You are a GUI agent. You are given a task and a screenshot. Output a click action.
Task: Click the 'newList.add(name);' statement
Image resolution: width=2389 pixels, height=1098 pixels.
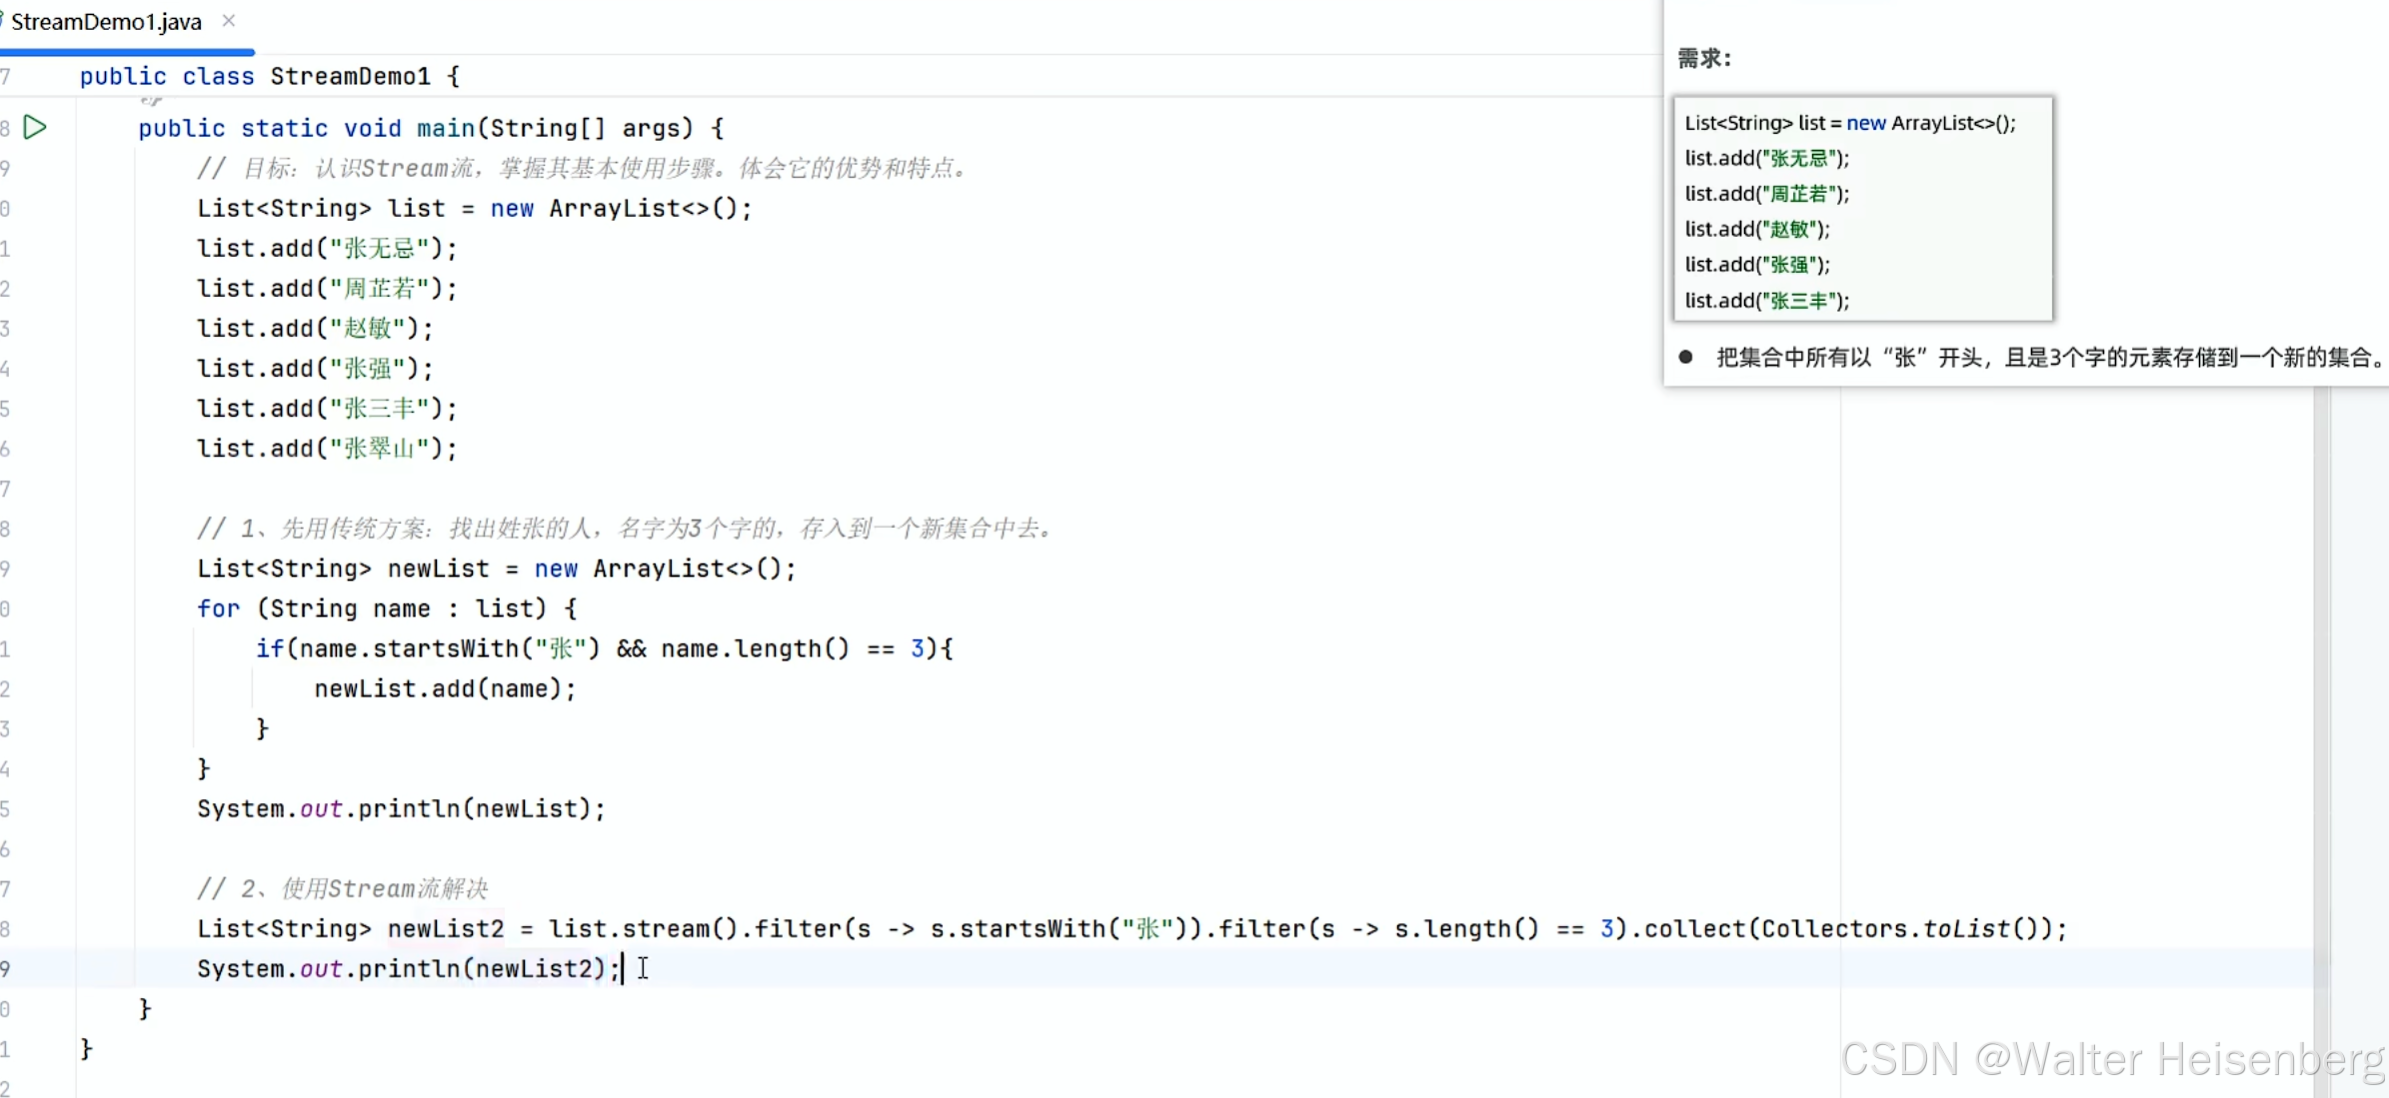(x=445, y=688)
